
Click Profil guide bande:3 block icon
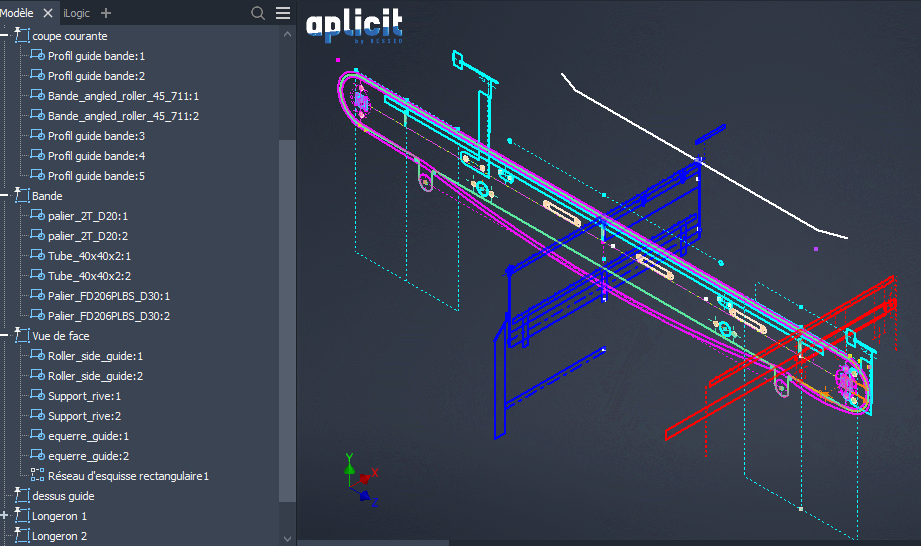point(38,135)
